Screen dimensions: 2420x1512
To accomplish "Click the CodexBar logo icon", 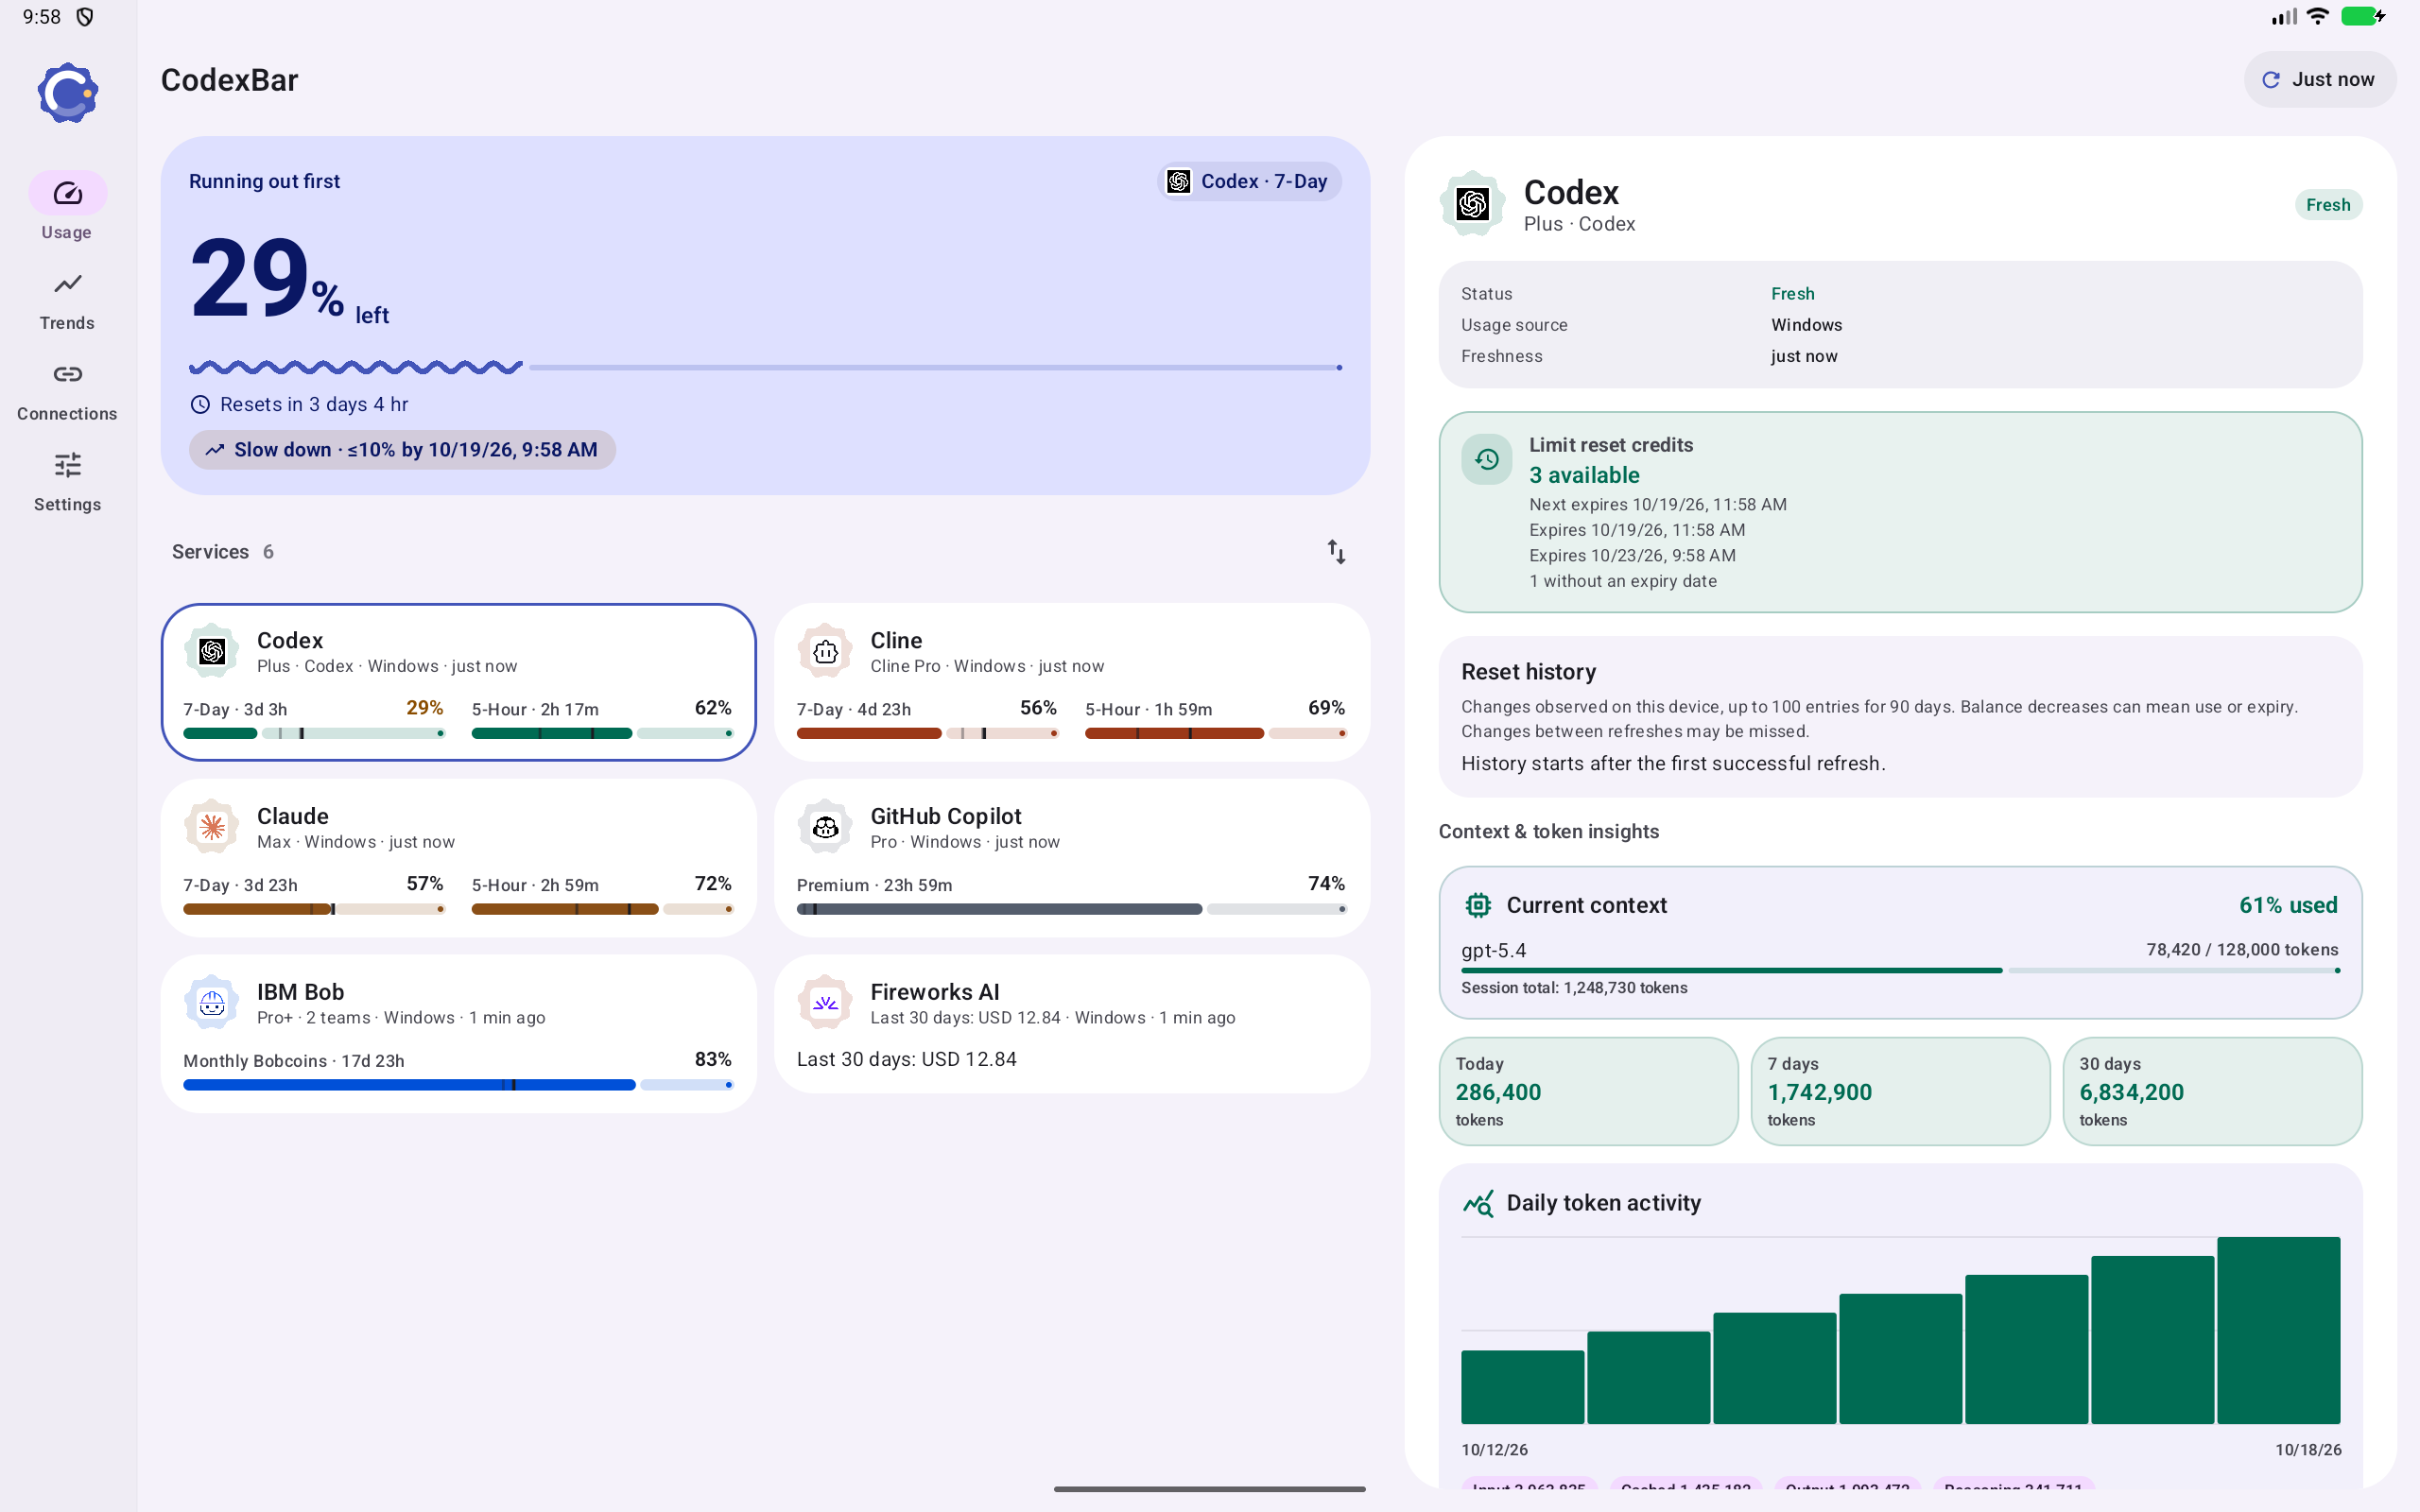I will [67, 93].
